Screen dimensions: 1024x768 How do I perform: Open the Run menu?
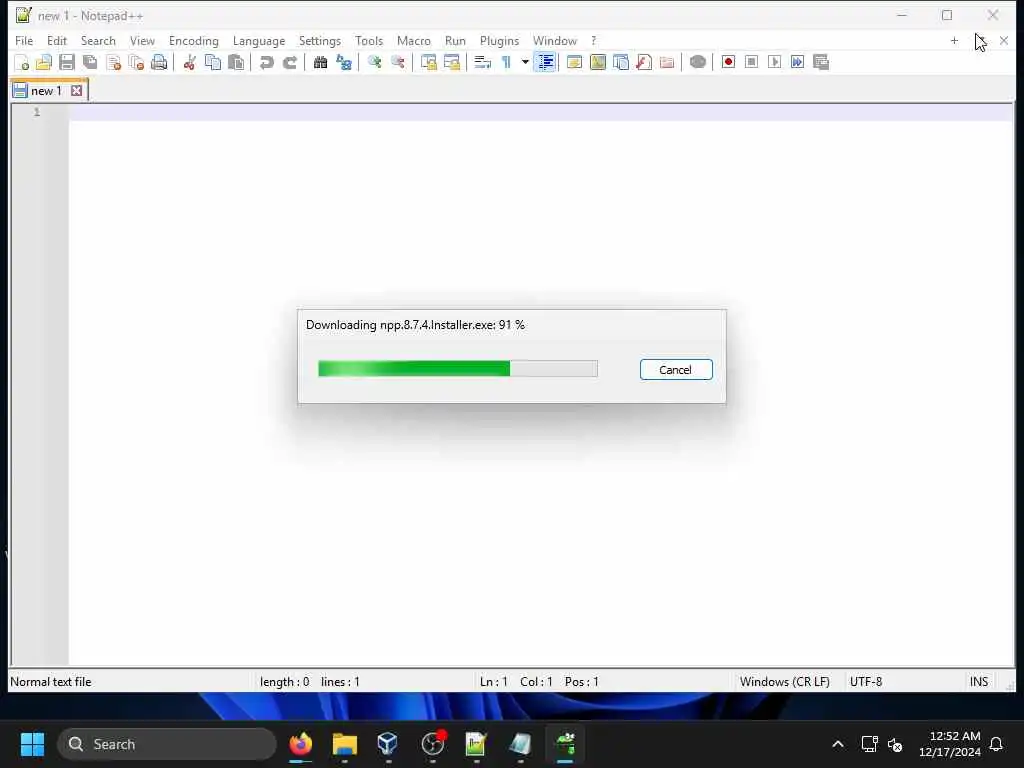tap(455, 40)
